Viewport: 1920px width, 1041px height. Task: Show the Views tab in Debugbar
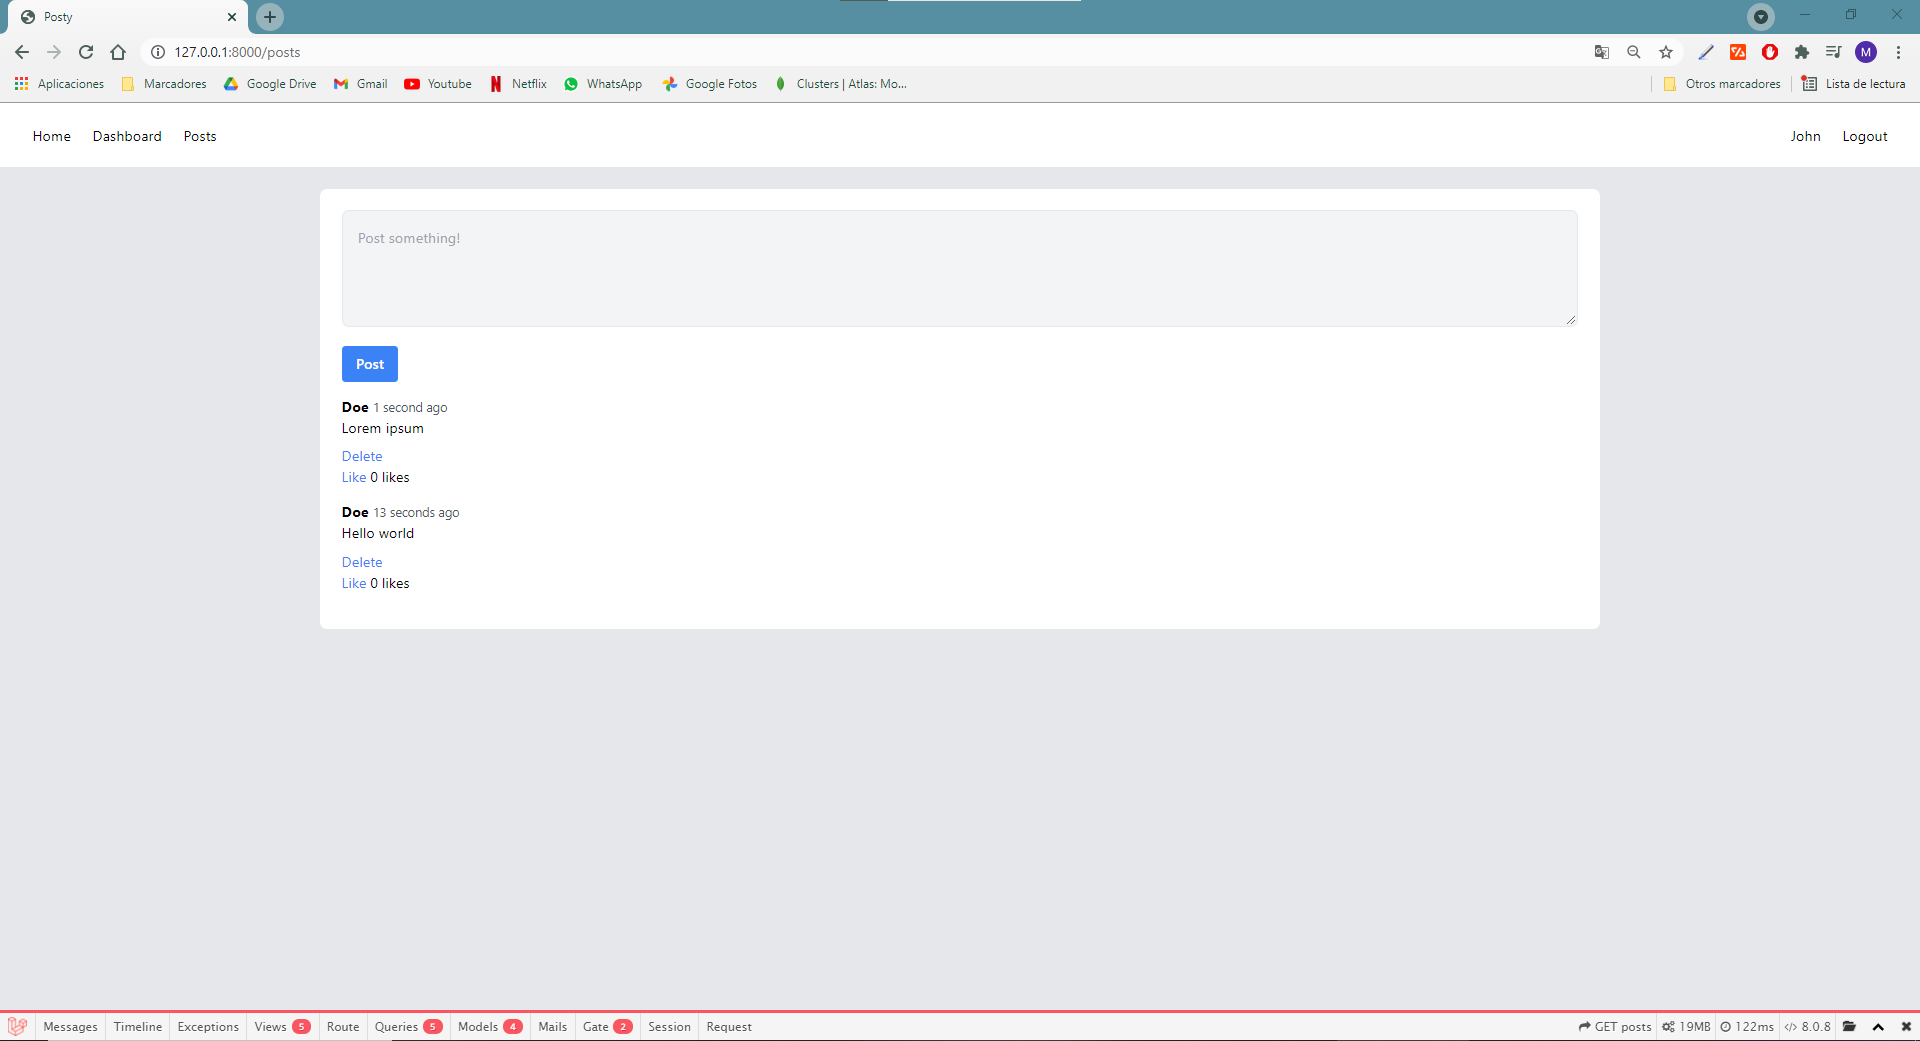pyautogui.click(x=281, y=1026)
